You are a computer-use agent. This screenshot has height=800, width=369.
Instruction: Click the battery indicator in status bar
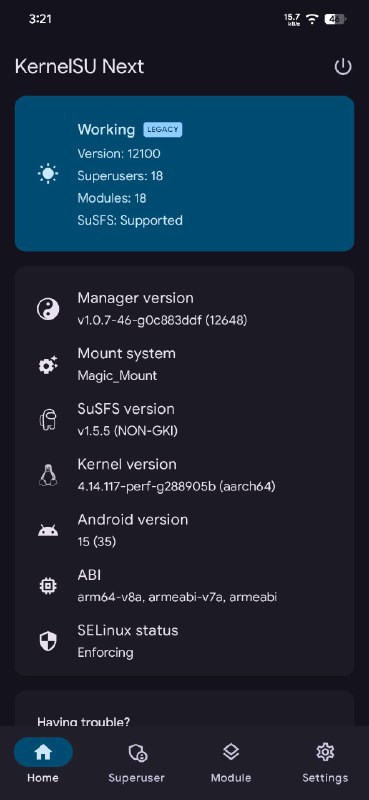coord(335,19)
